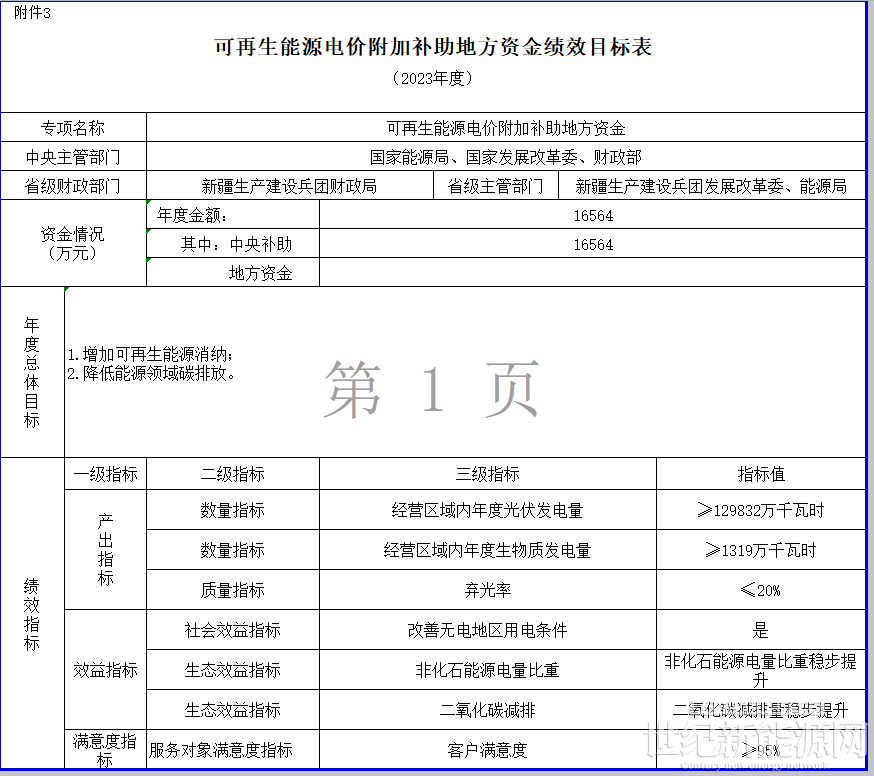Click the '绩效指标' vertical header cell

32,613
